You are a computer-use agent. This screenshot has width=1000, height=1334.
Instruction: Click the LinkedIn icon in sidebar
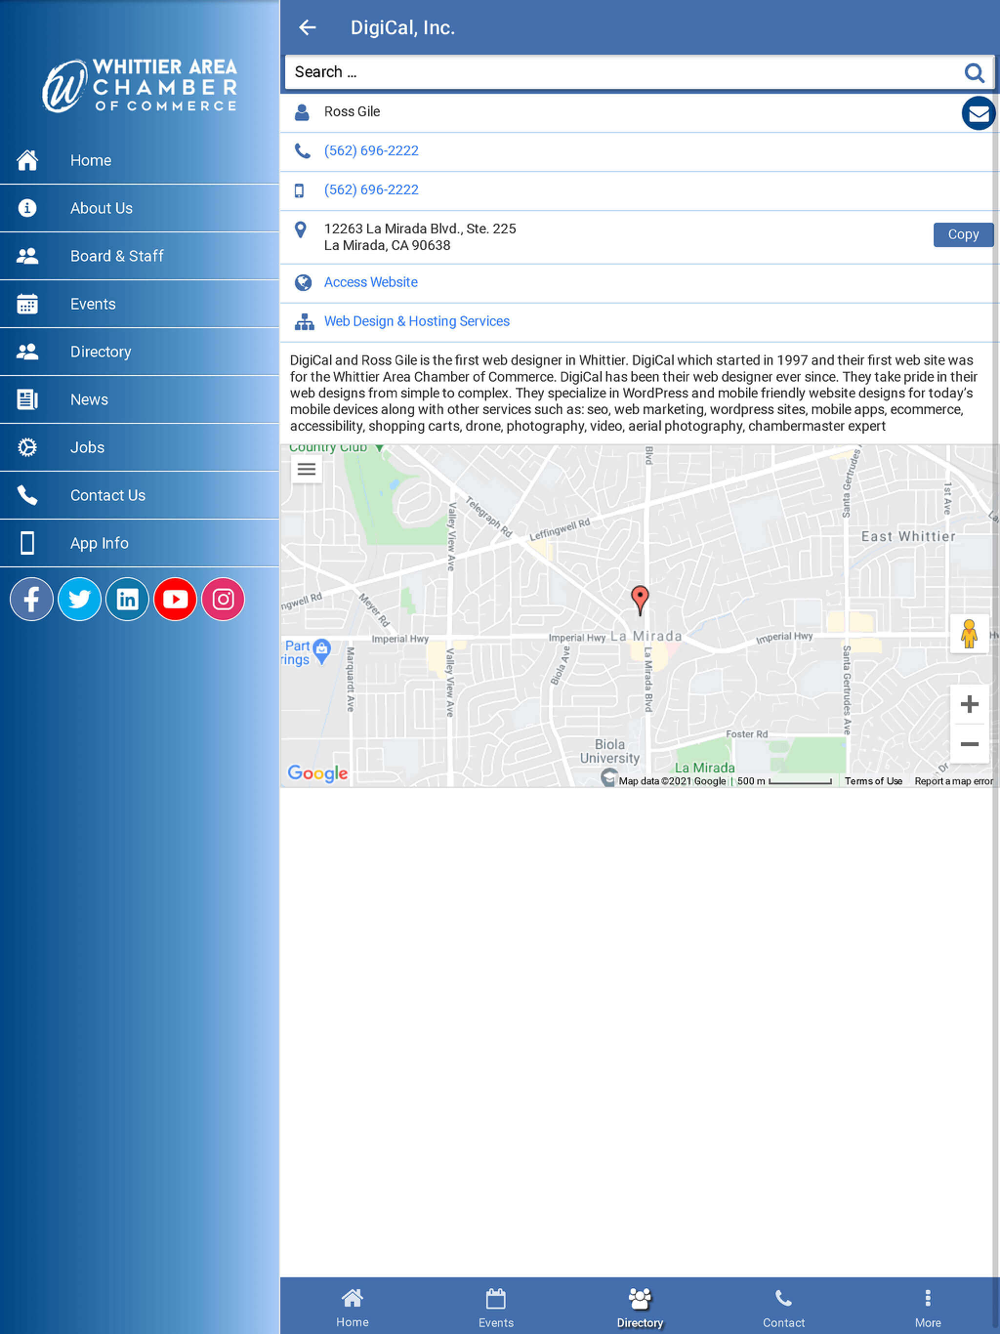tap(128, 599)
